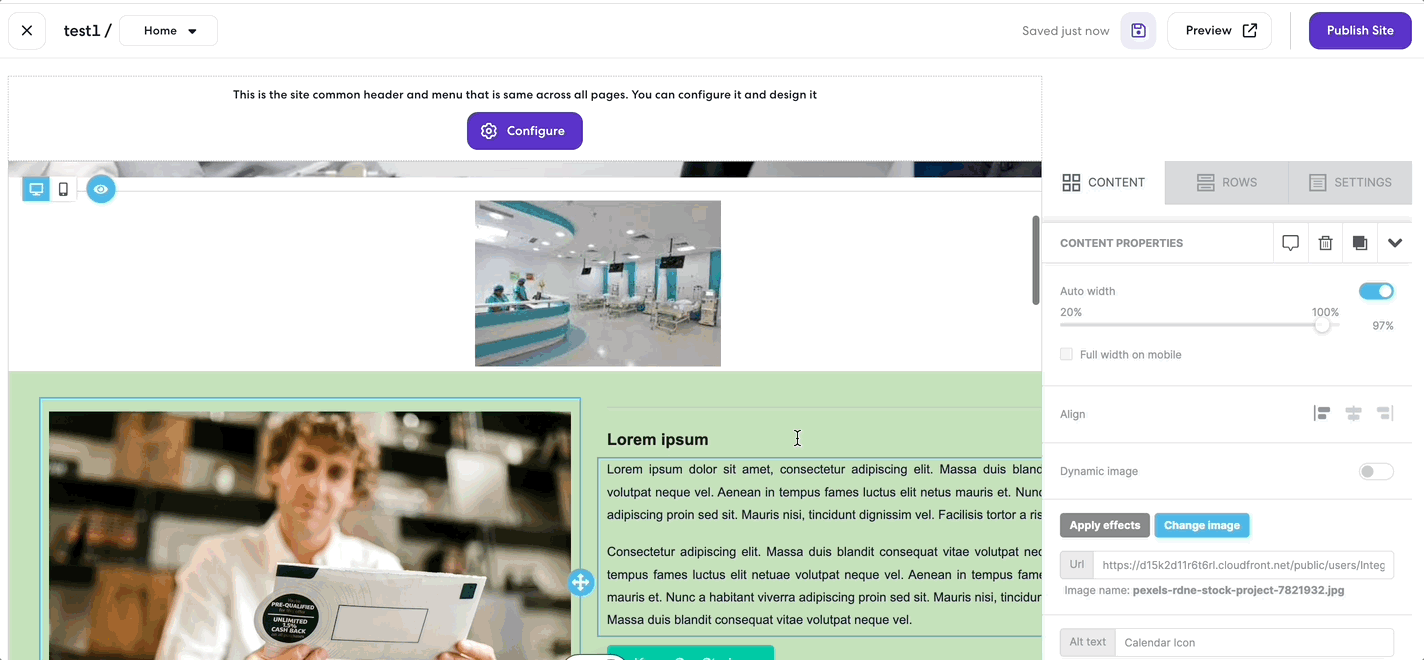
Task: Click the save disk icon
Action: [x=1138, y=31]
